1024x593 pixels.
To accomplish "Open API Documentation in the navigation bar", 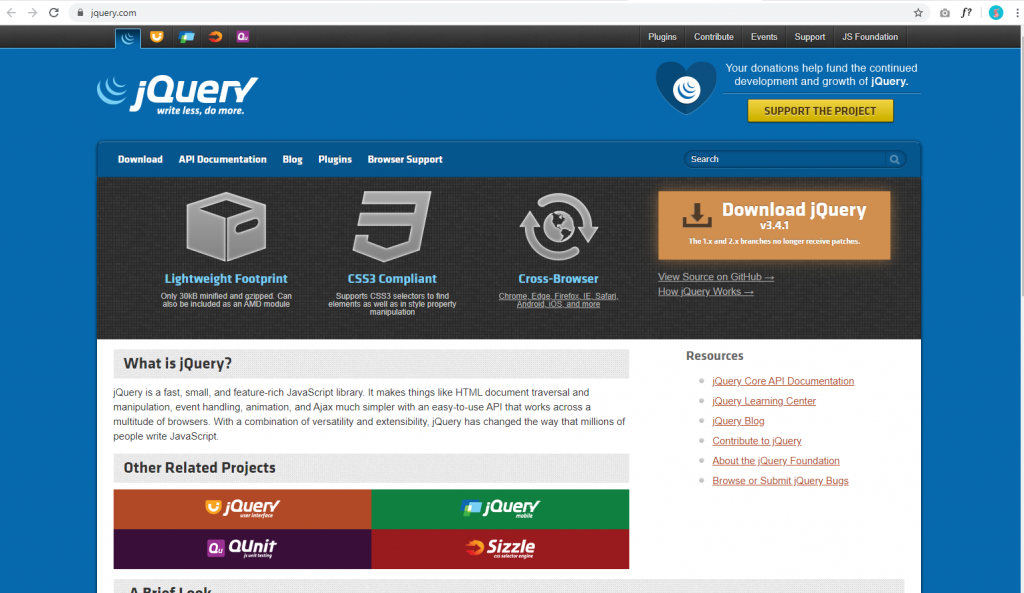I will click(223, 159).
